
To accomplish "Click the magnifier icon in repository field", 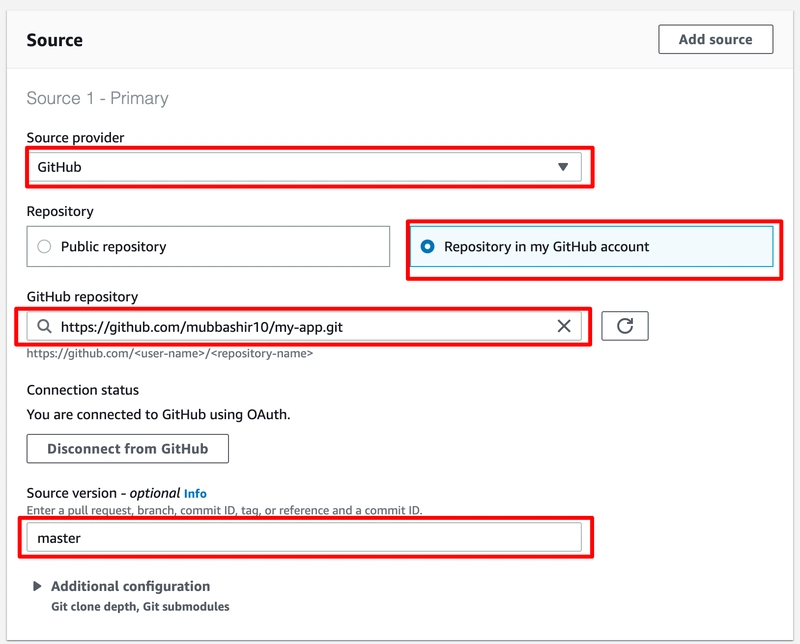I will [44, 327].
